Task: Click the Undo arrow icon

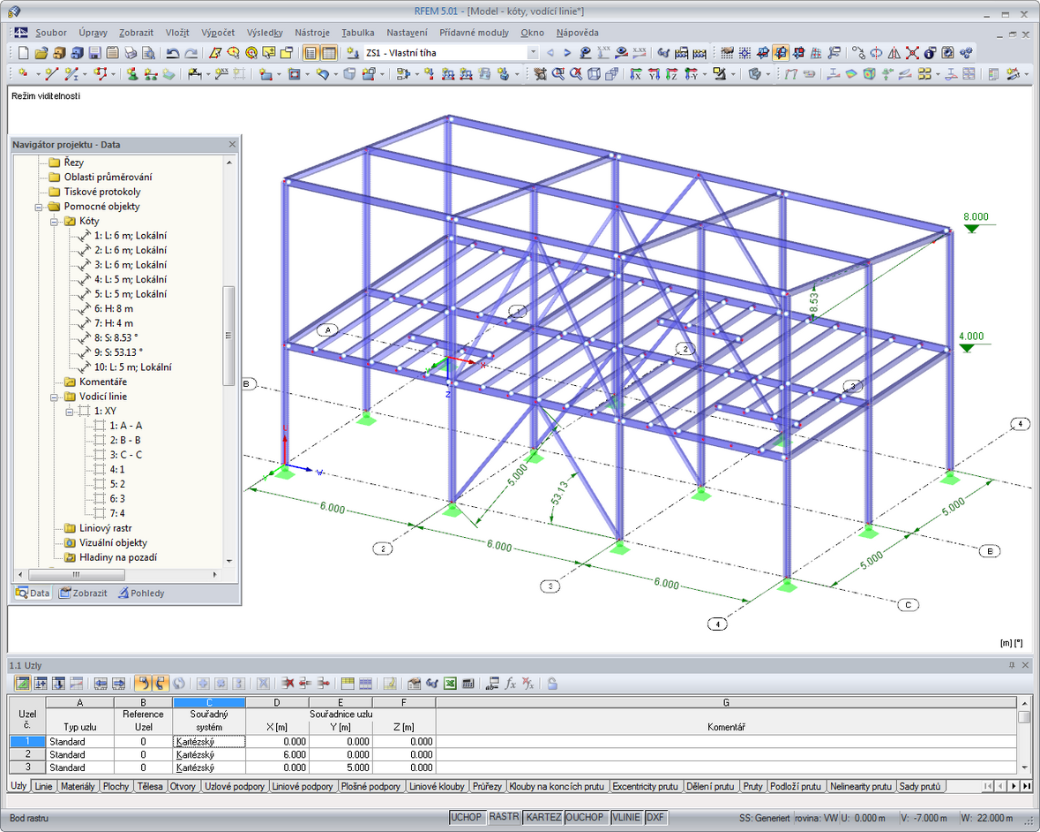Action: [173, 53]
